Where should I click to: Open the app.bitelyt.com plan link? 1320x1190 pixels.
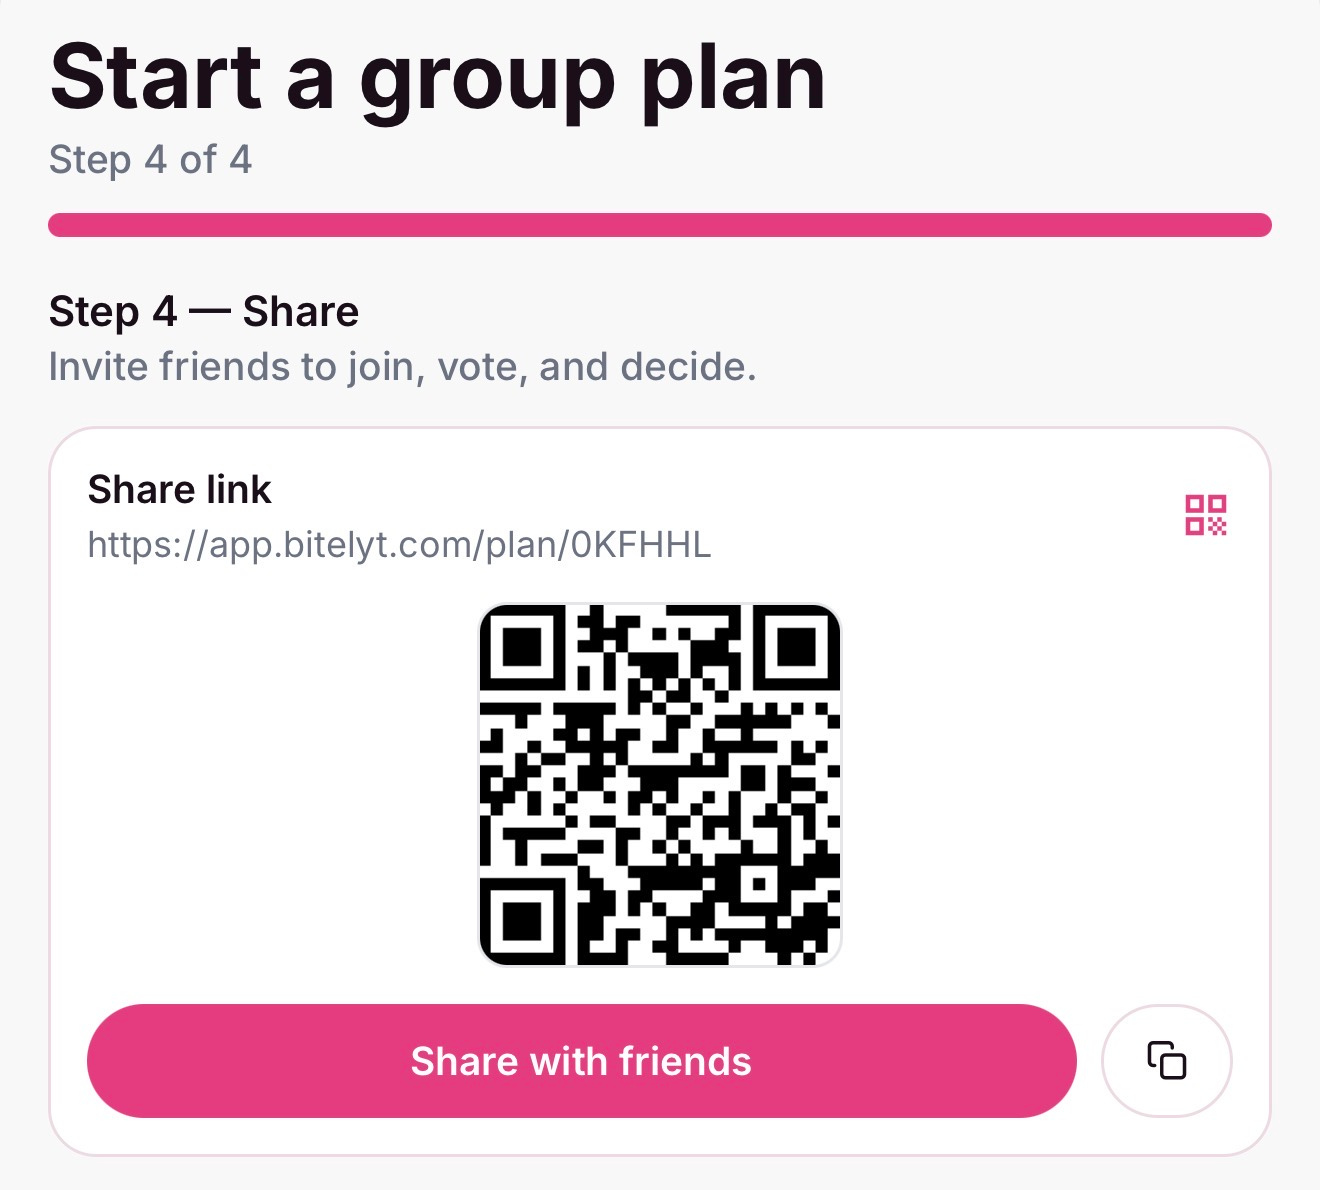pos(398,545)
